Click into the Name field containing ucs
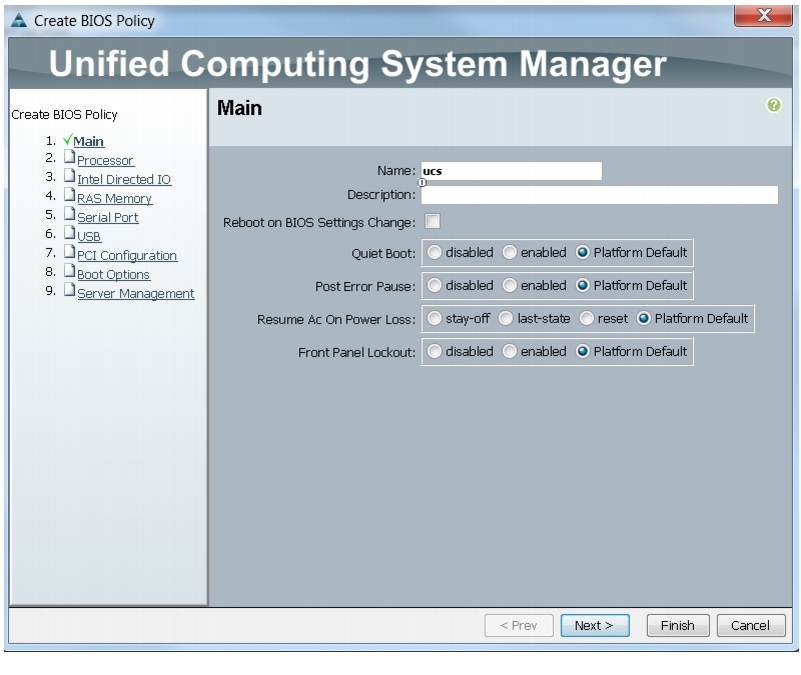801x675 pixels. click(511, 171)
